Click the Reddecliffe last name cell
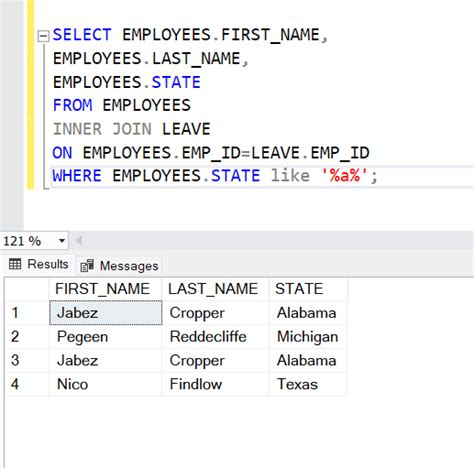The image size is (474, 468). (x=215, y=337)
